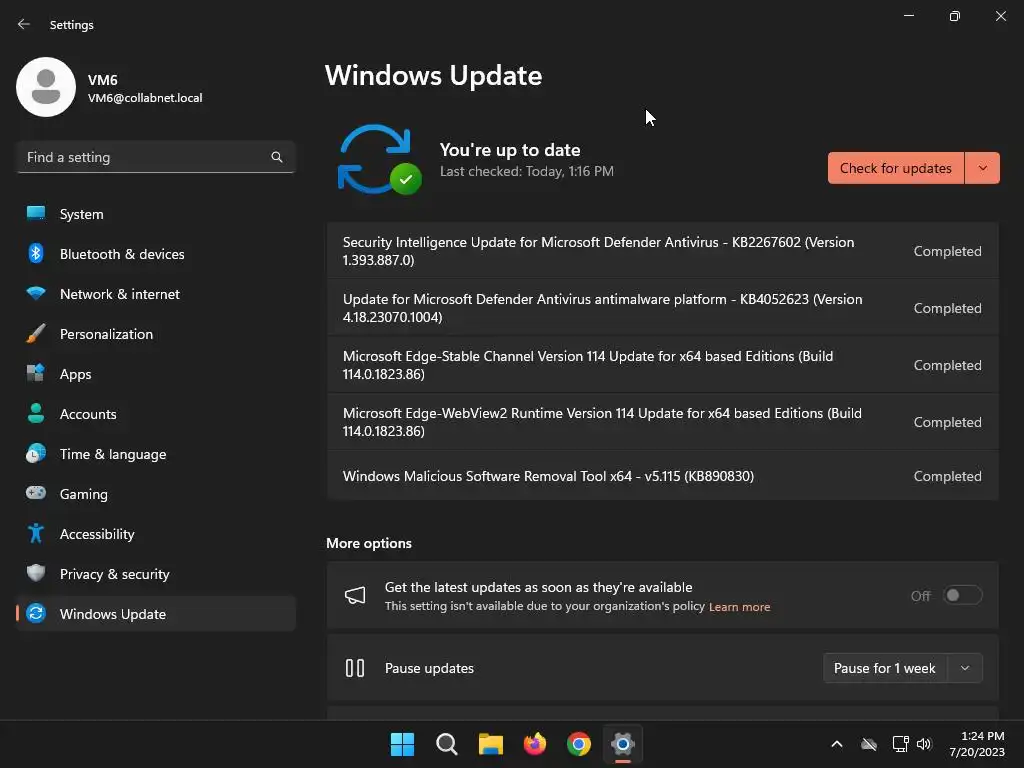Open Network & internet category
Viewport: 1024px width, 768px height.
point(155,293)
